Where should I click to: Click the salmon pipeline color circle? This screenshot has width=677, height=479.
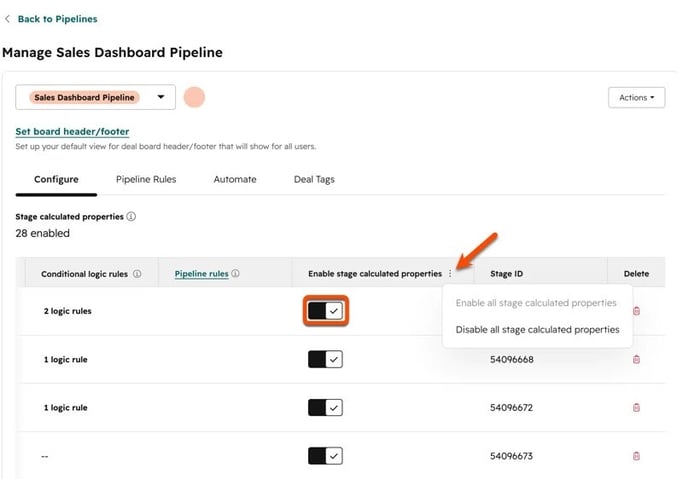194,97
